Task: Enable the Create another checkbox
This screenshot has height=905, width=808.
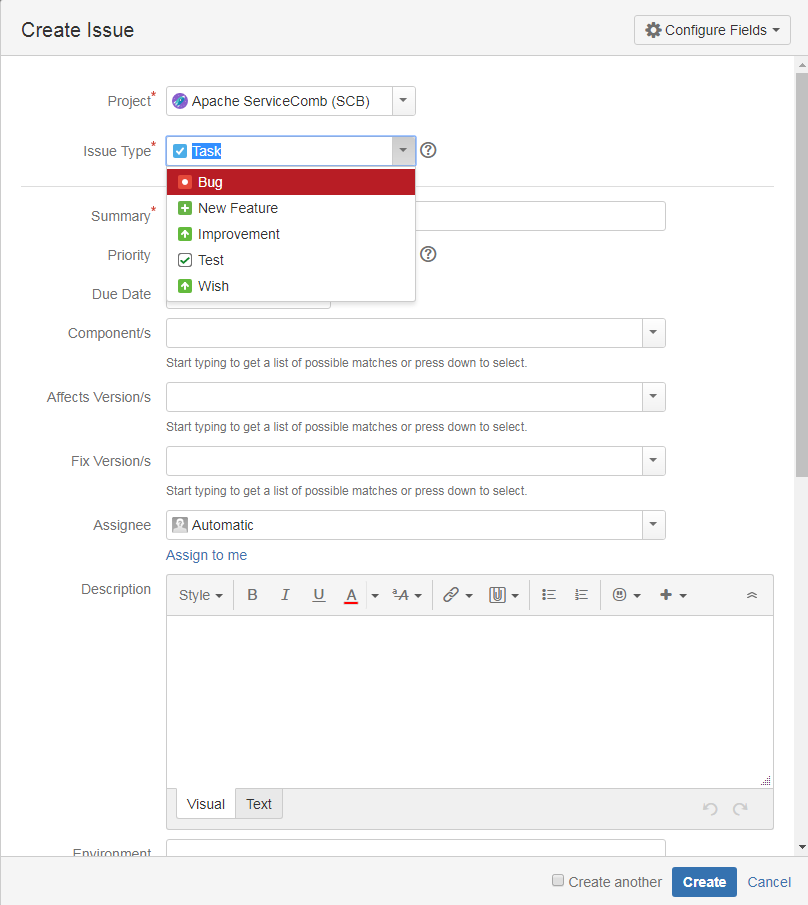Action: click(558, 881)
